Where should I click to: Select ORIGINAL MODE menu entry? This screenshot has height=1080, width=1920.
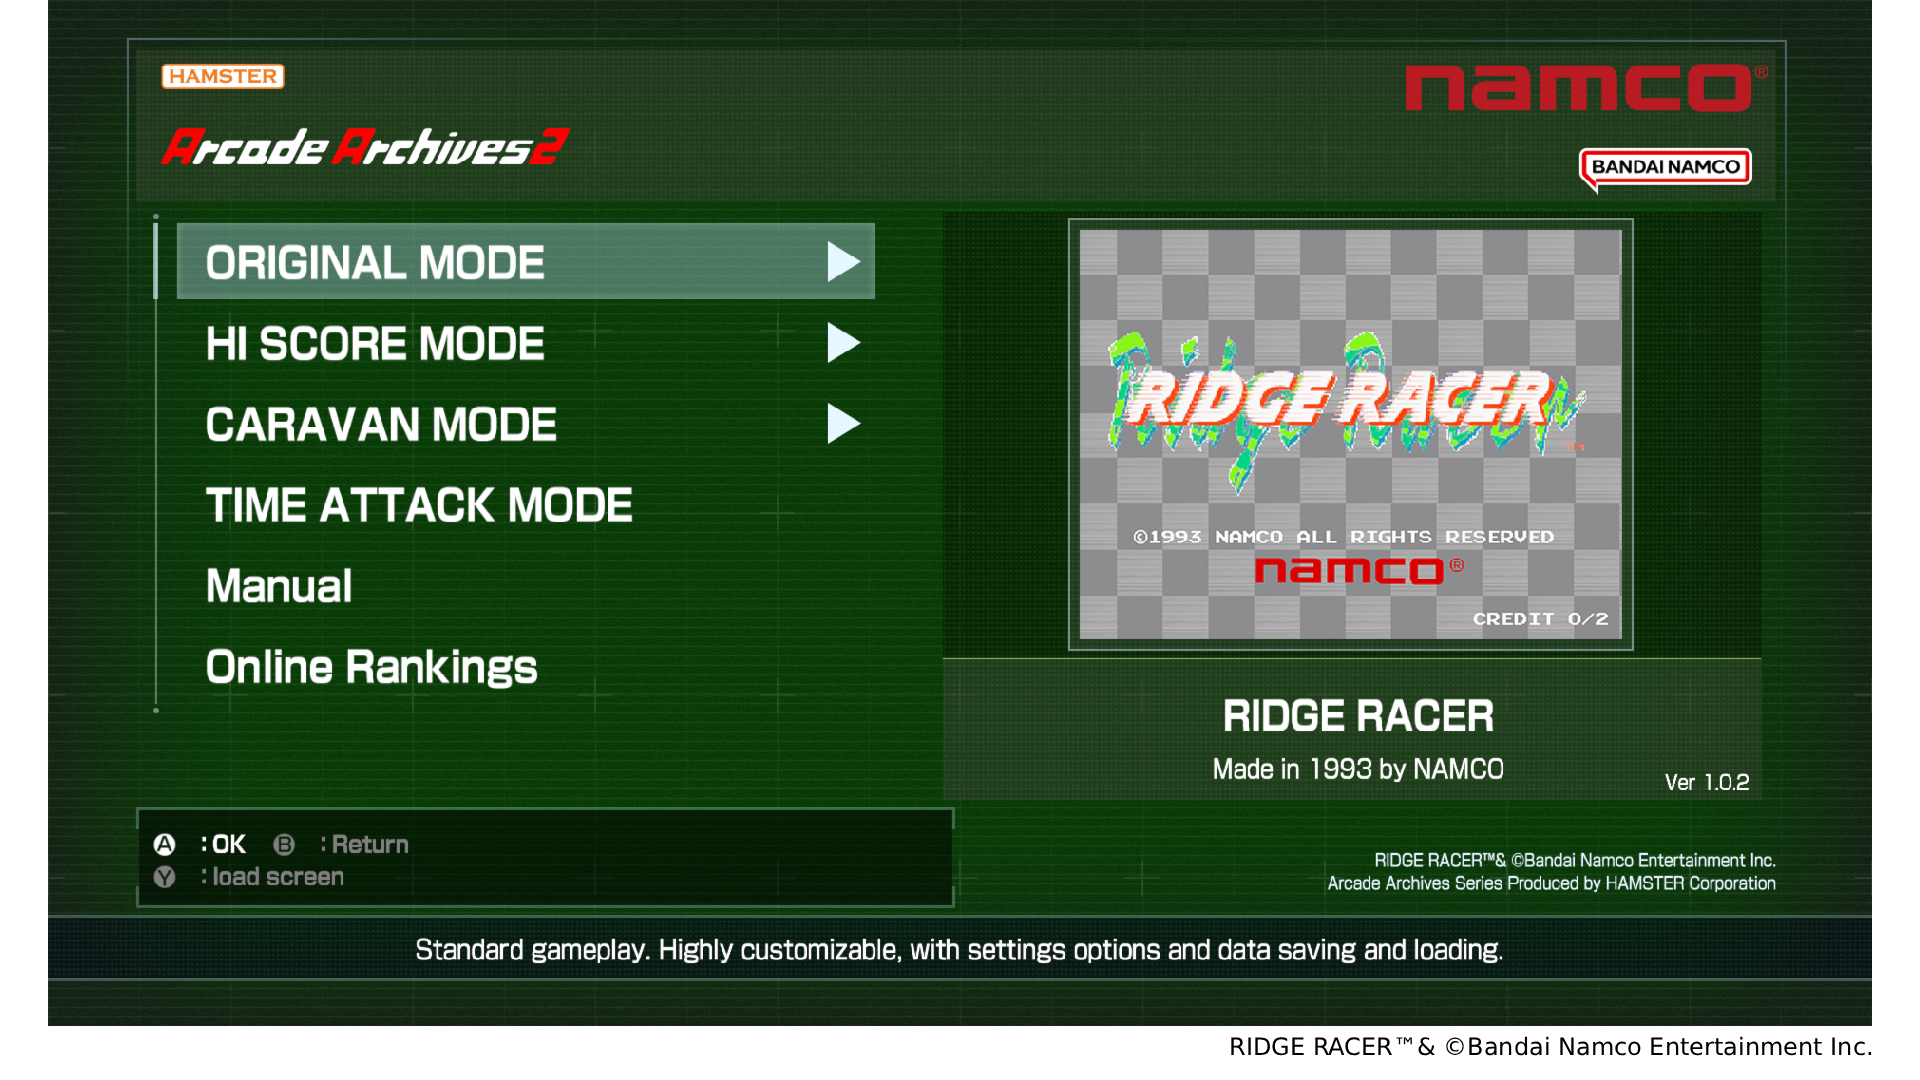pyautogui.click(x=525, y=262)
